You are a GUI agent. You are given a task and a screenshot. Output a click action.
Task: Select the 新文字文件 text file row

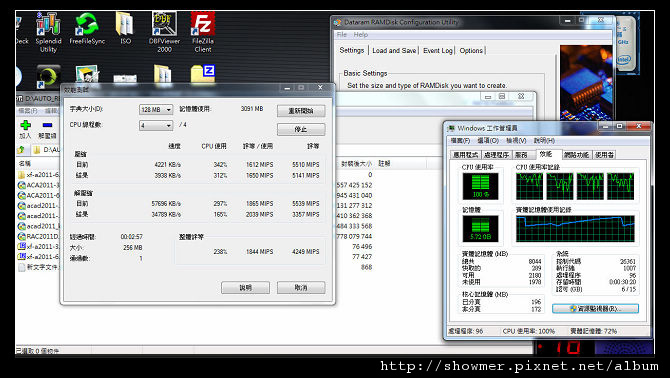coord(38,267)
